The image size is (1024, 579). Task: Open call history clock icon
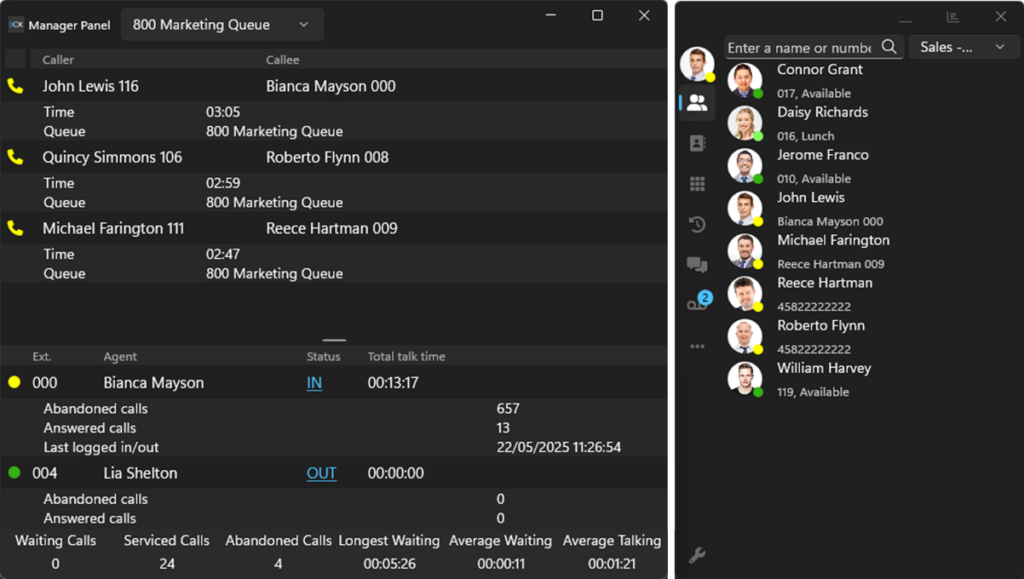tap(697, 225)
